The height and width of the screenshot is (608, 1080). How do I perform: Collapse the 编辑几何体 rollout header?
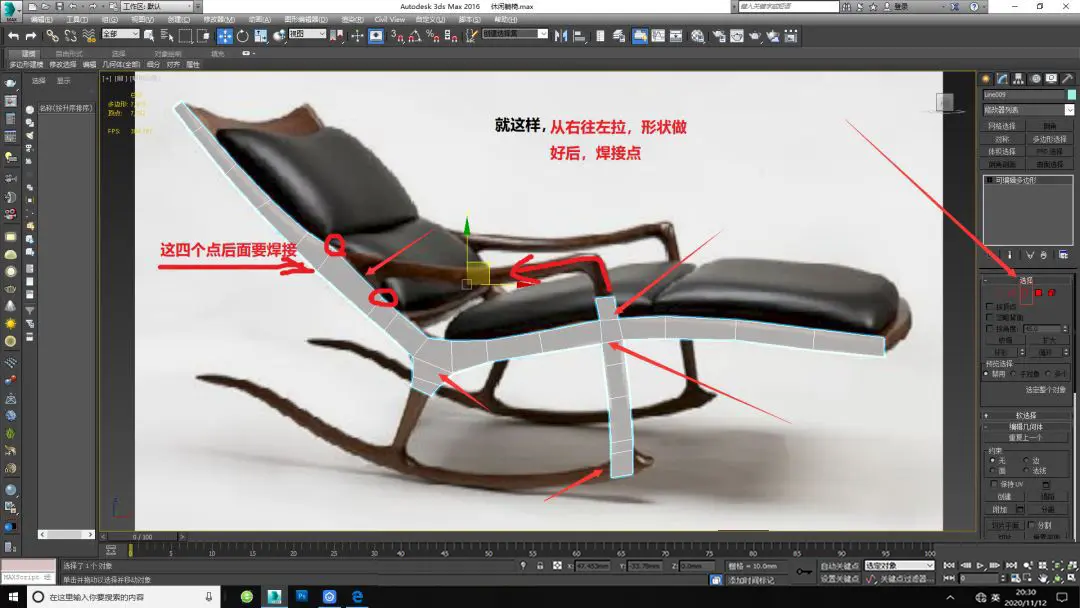pos(1026,427)
